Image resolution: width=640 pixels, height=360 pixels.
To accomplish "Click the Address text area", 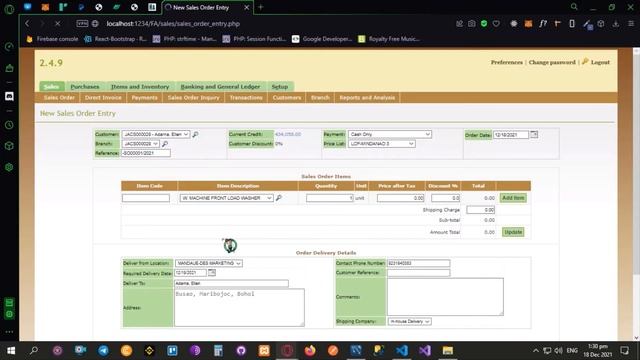I will 239,307.
